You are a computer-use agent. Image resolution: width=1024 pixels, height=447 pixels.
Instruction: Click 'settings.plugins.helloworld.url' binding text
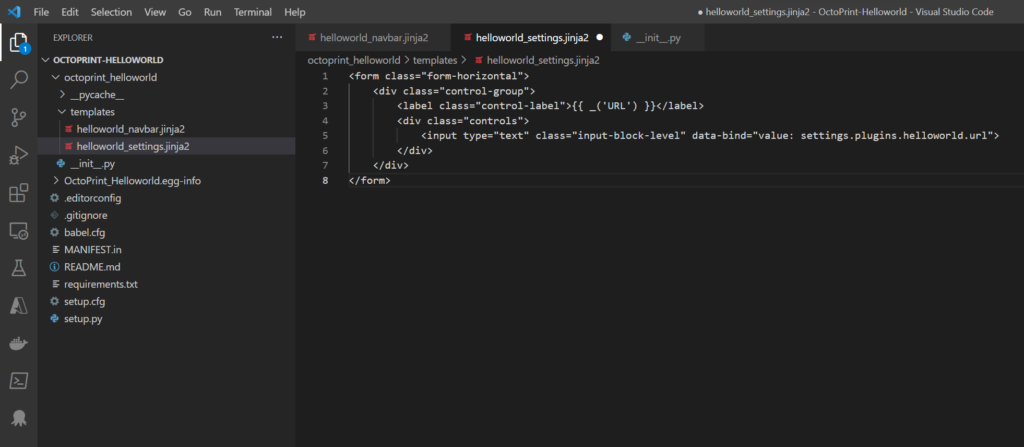coord(894,135)
